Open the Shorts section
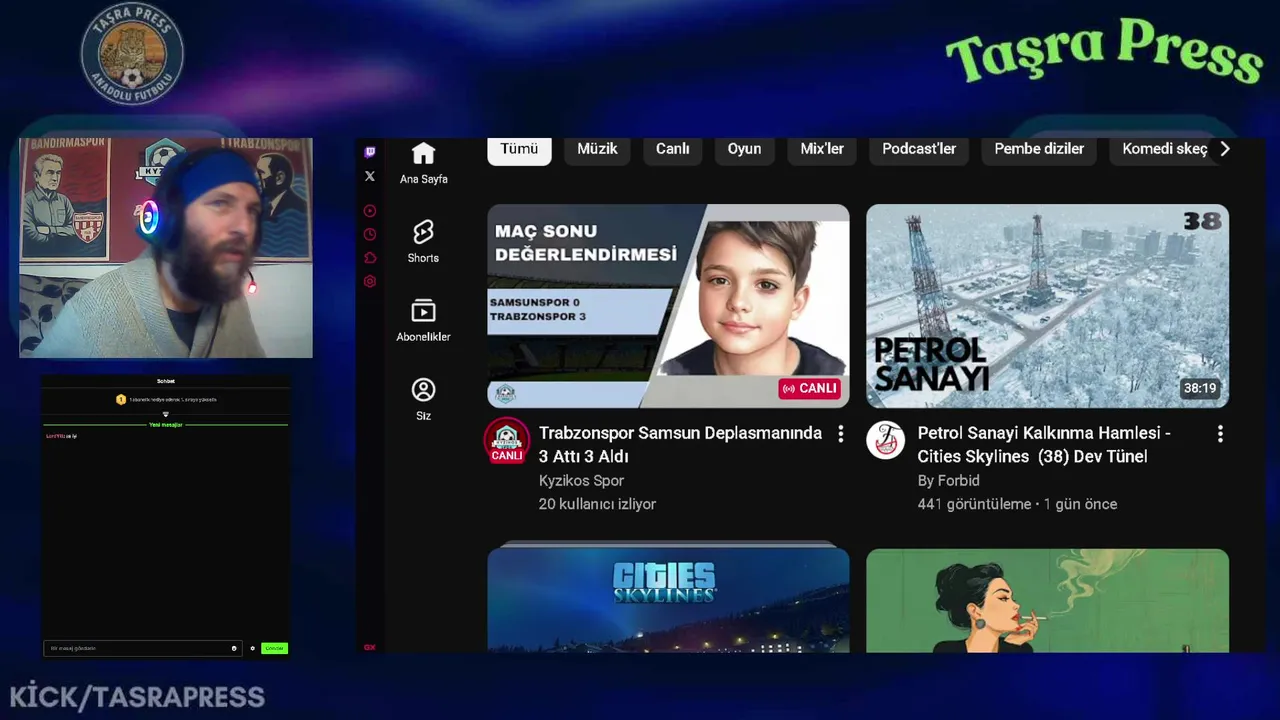Image resolution: width=1280 pixels, height=720 pixels. coord(423,242)
